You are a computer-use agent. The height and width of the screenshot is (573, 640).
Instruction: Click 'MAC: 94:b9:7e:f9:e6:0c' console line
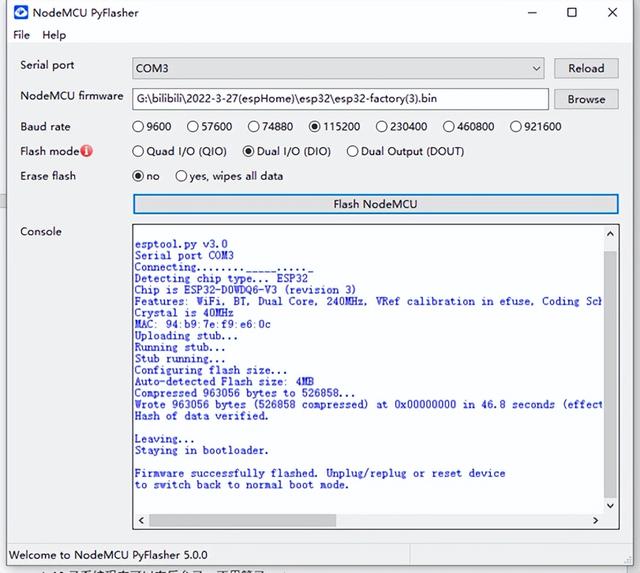203,324
